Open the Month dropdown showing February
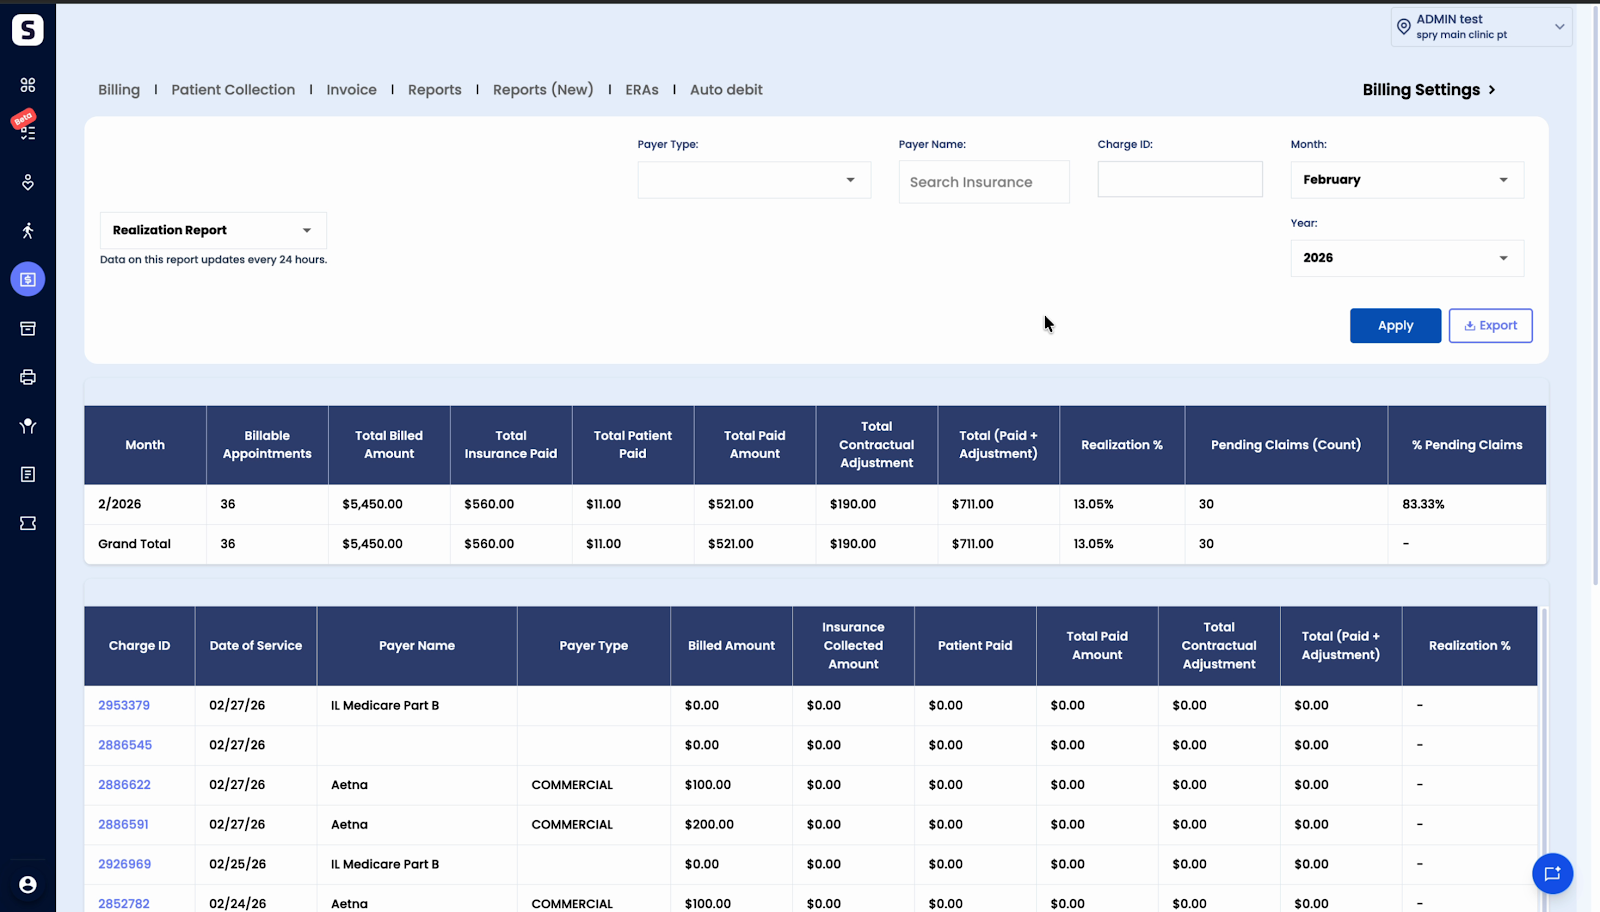The image size is (1600, 912). tap(1407, 180)
